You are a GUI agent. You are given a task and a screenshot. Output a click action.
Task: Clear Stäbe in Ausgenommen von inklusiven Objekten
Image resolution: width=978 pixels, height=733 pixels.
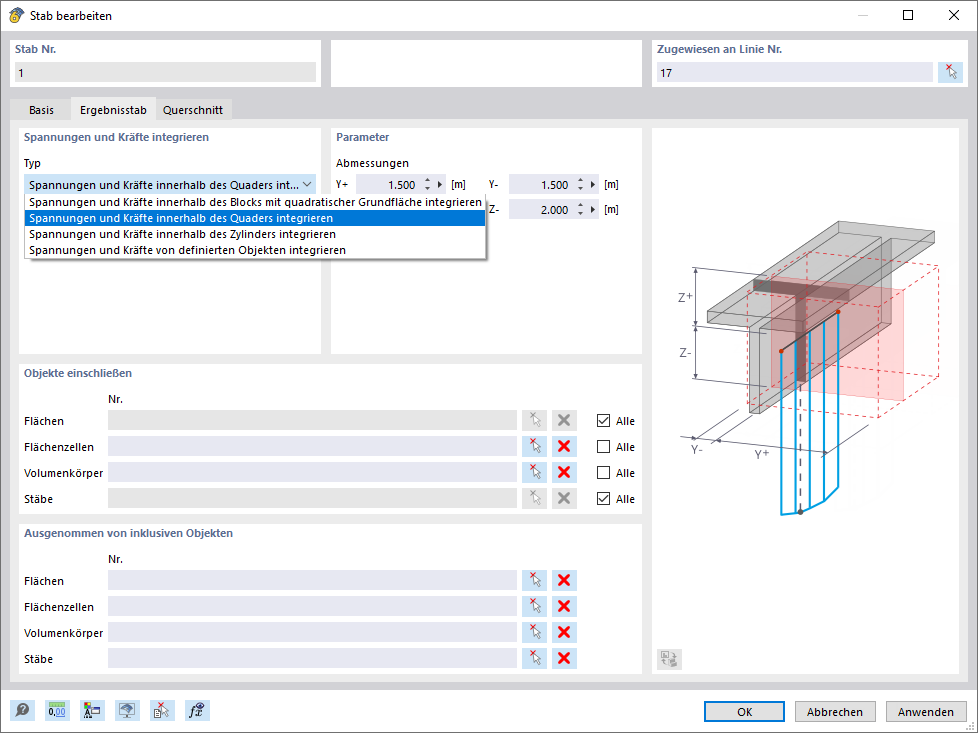(x=564, y=658)
